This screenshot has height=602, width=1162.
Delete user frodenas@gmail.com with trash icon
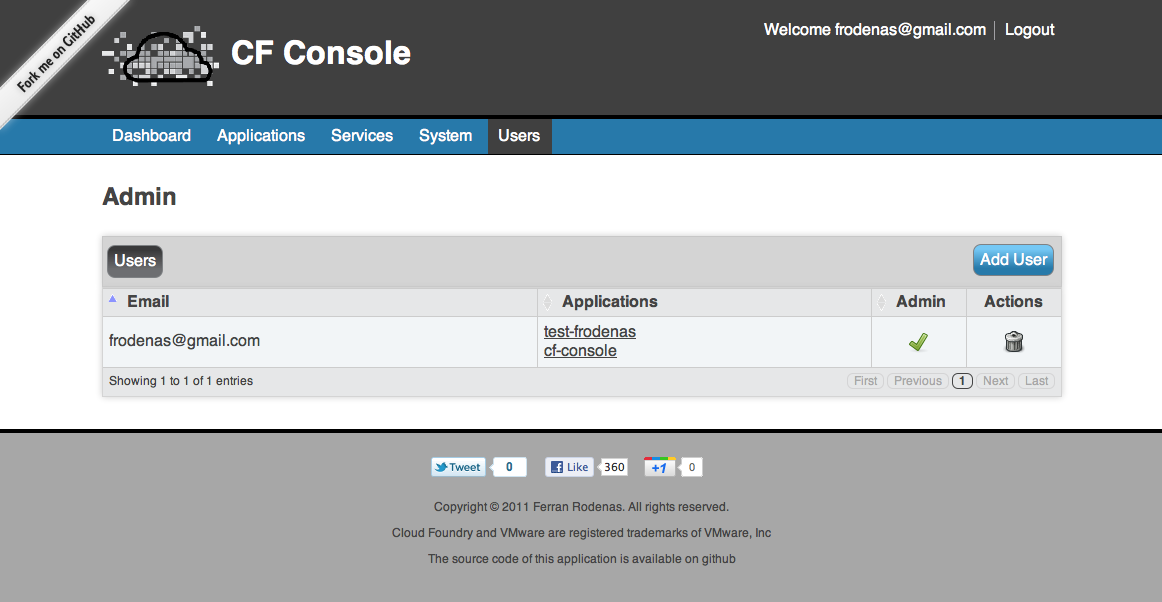(1014, 342)
